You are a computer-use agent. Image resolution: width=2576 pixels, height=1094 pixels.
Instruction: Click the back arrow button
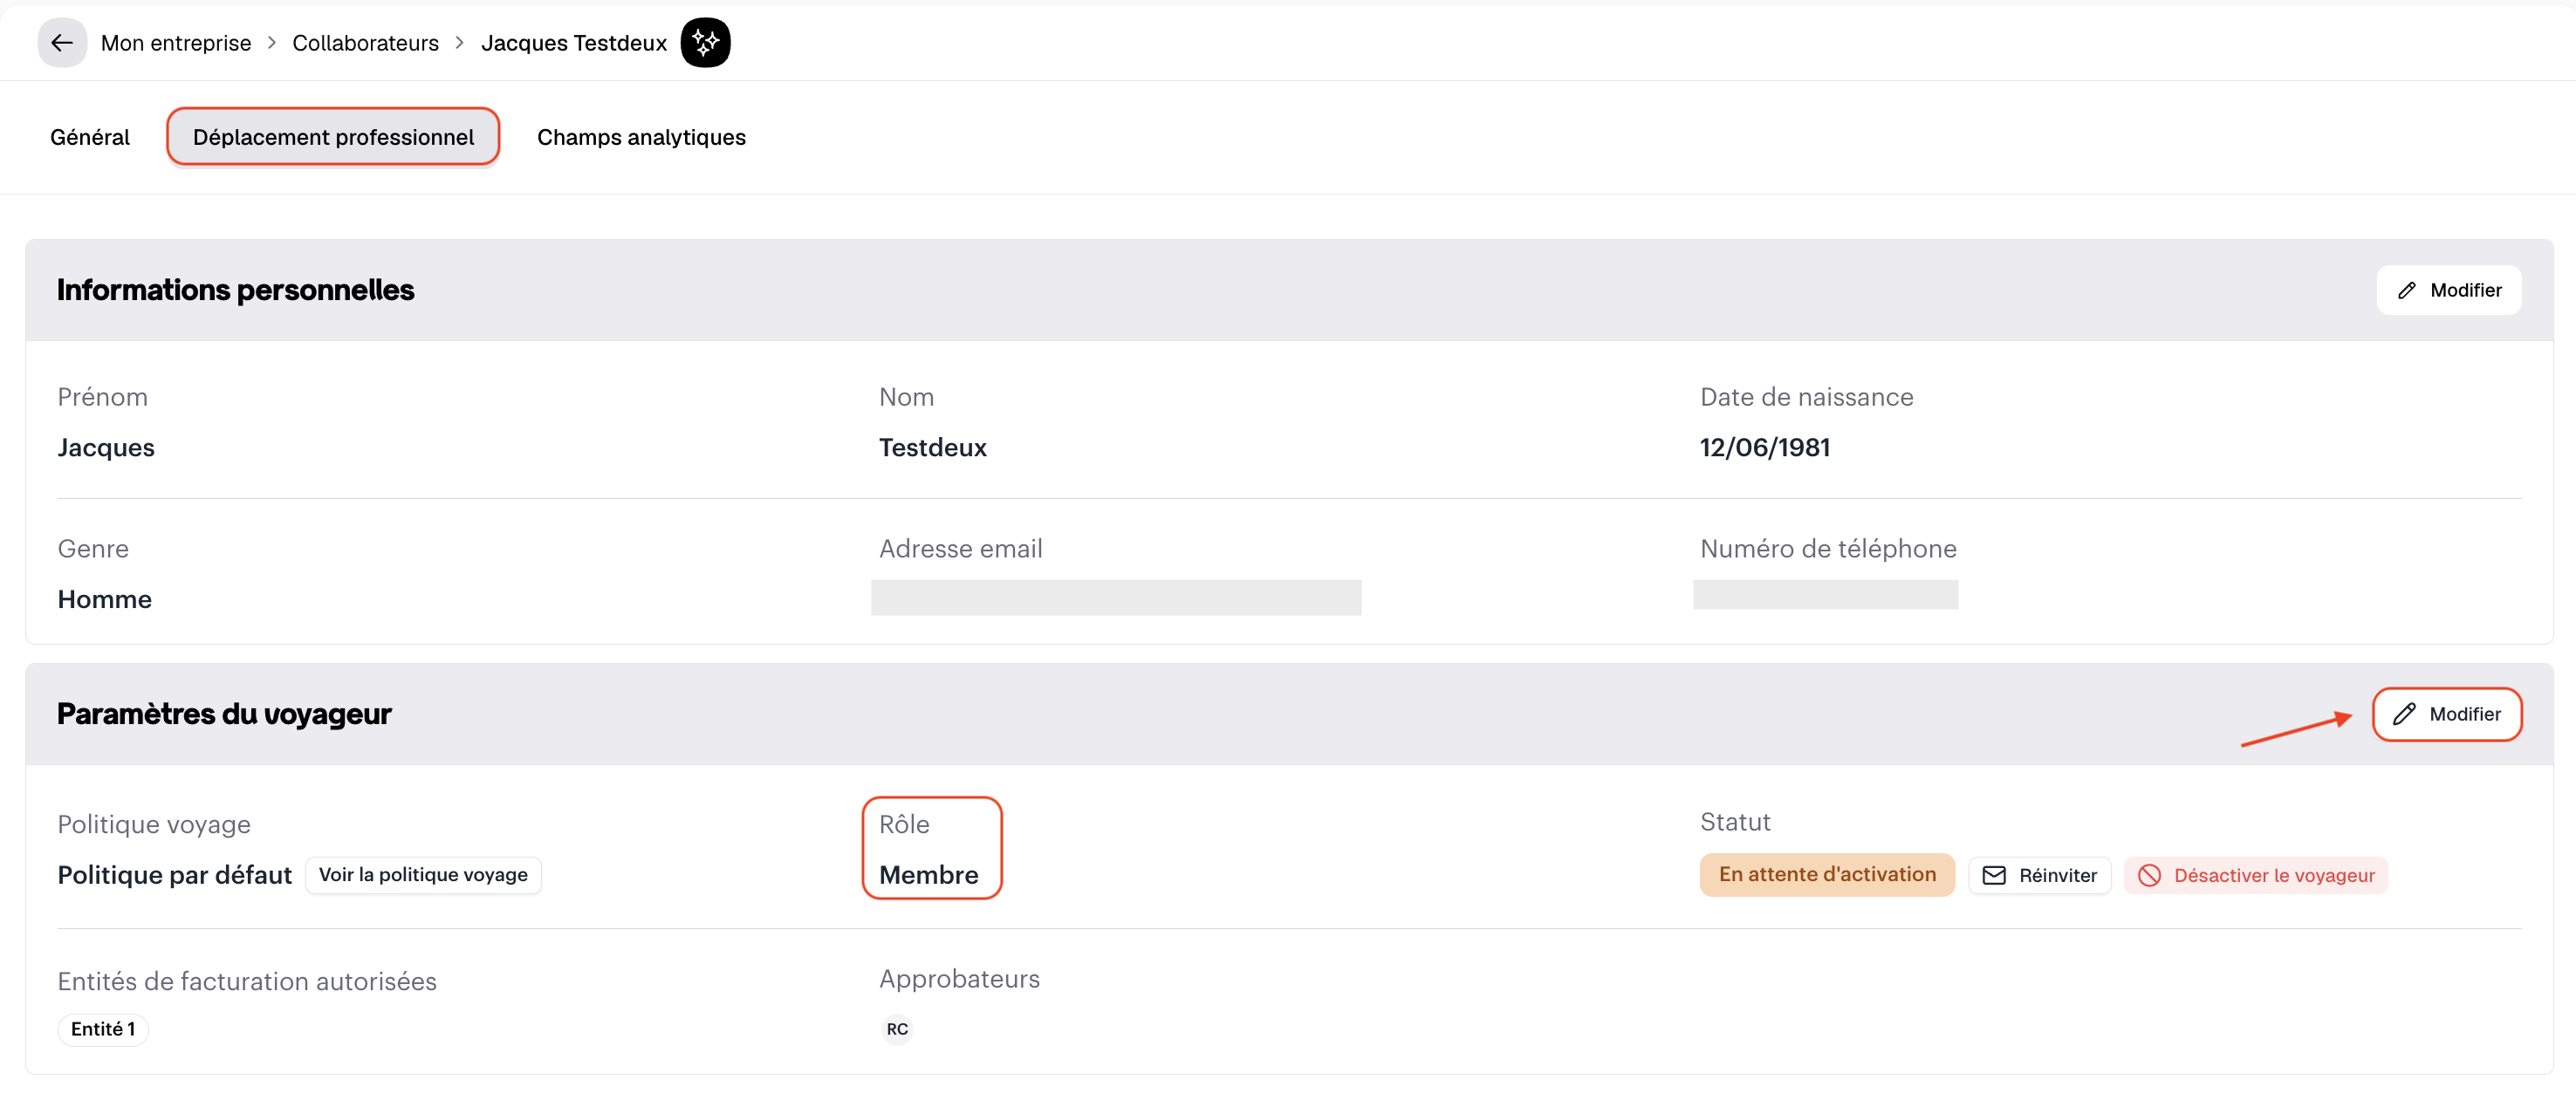pyautogui.click(x=62, y=42)
